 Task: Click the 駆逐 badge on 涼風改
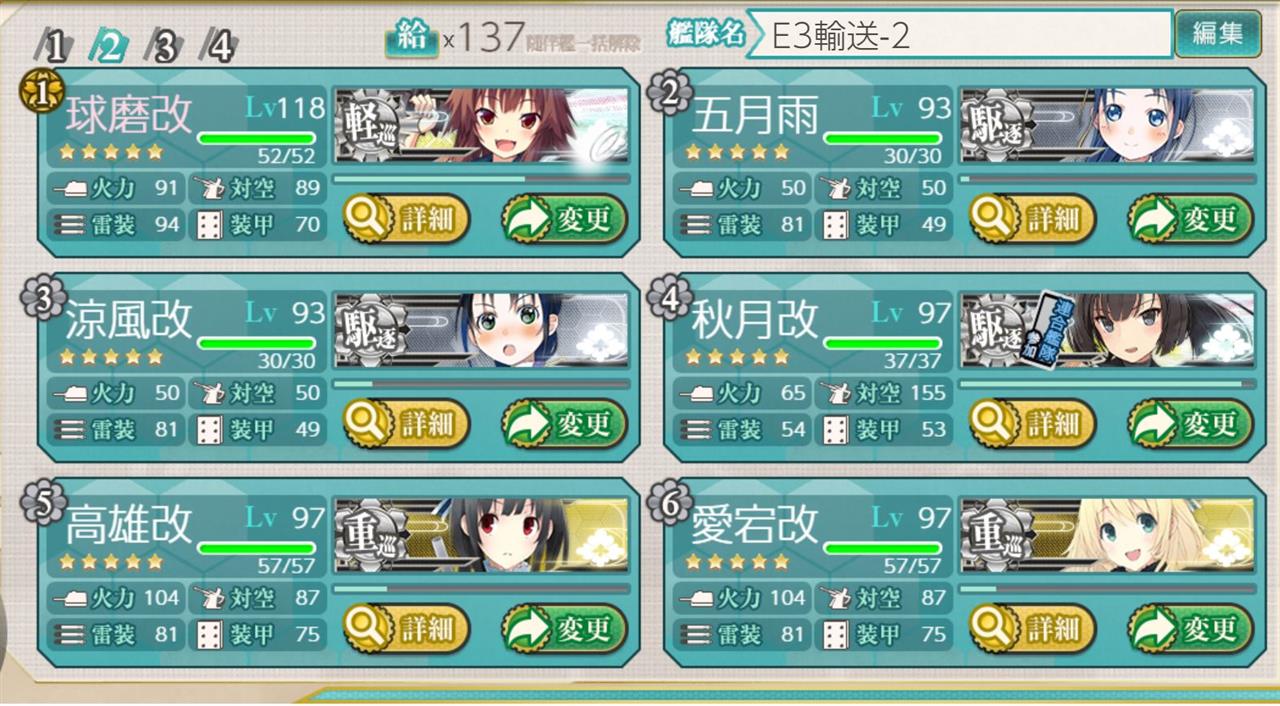[x=370, y=332]
